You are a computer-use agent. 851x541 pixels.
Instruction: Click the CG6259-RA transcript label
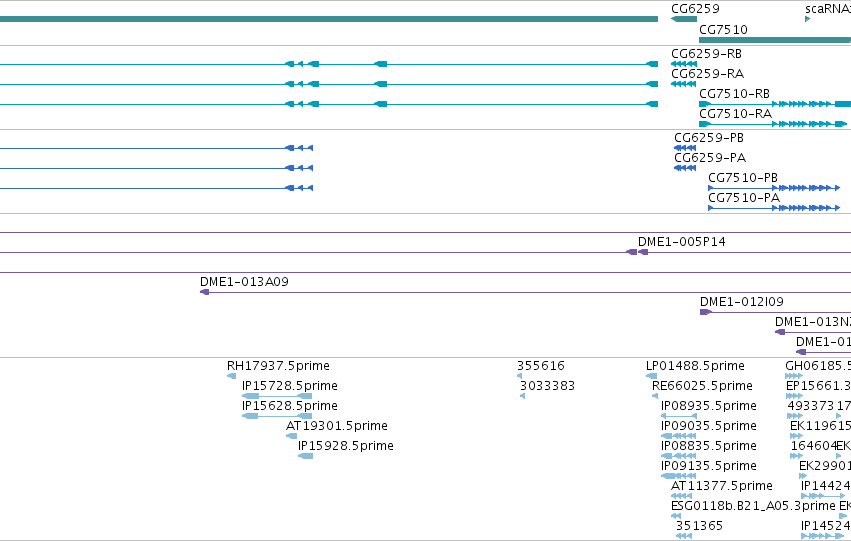tap(707, 74)
